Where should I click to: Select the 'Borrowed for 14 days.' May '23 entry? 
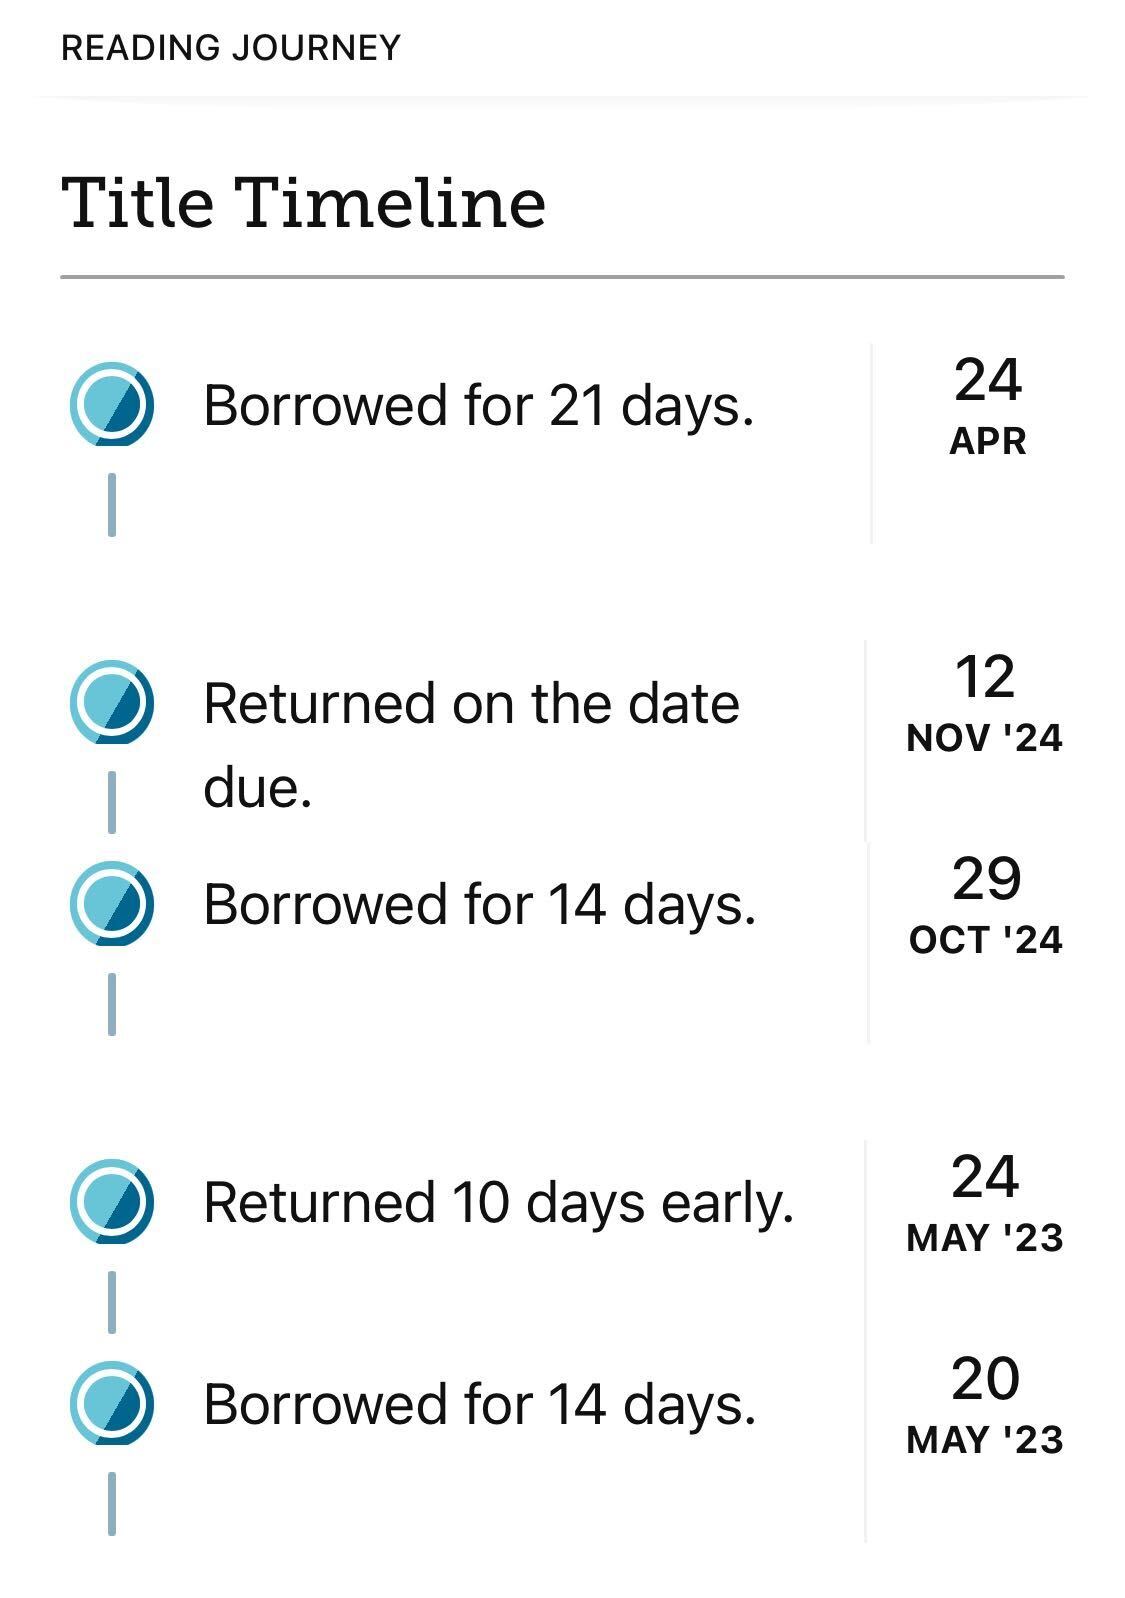coord(479,1405)
